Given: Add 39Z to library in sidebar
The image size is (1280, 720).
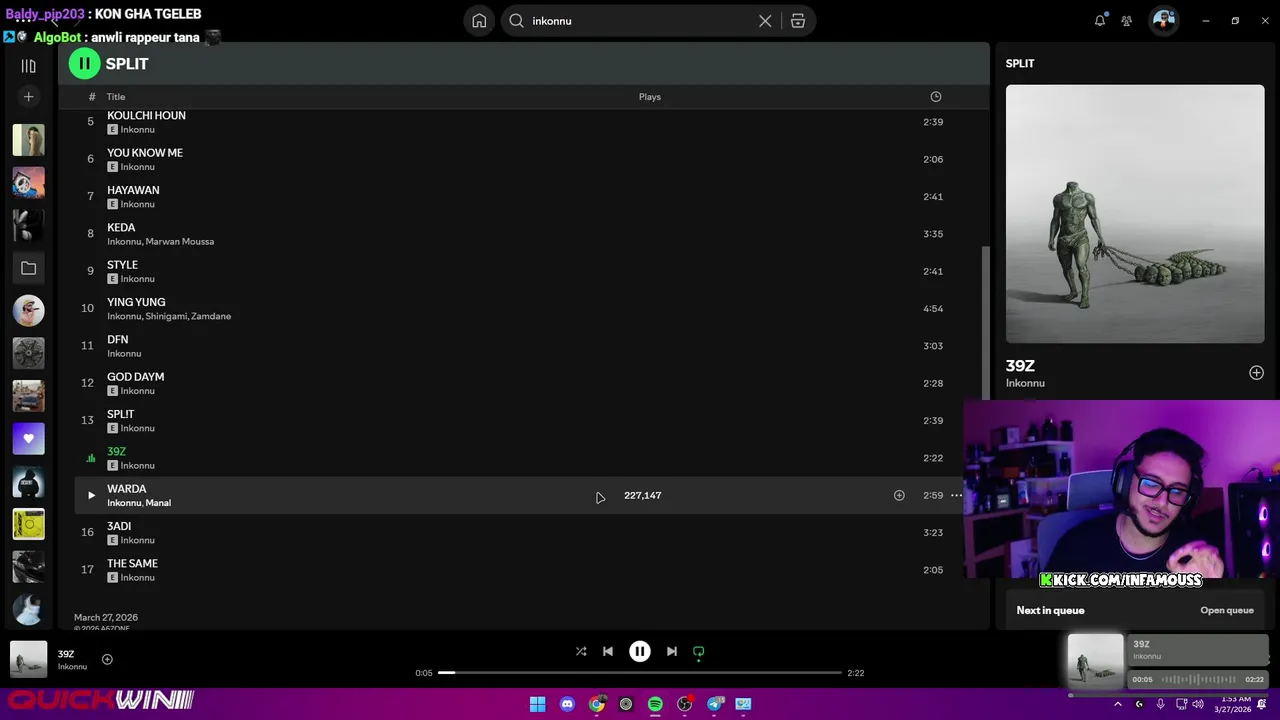Looking at the screenshot, I should pyautogui.click(x=1256, y=373).
